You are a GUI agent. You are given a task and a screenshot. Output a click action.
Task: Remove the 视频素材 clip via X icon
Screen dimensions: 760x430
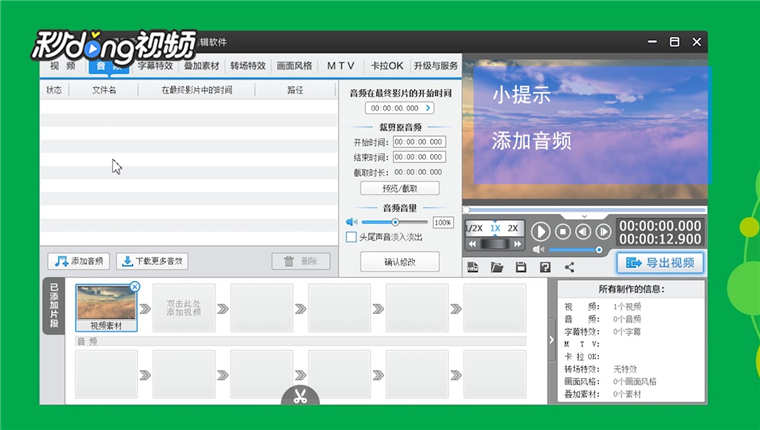coord(135,287)
